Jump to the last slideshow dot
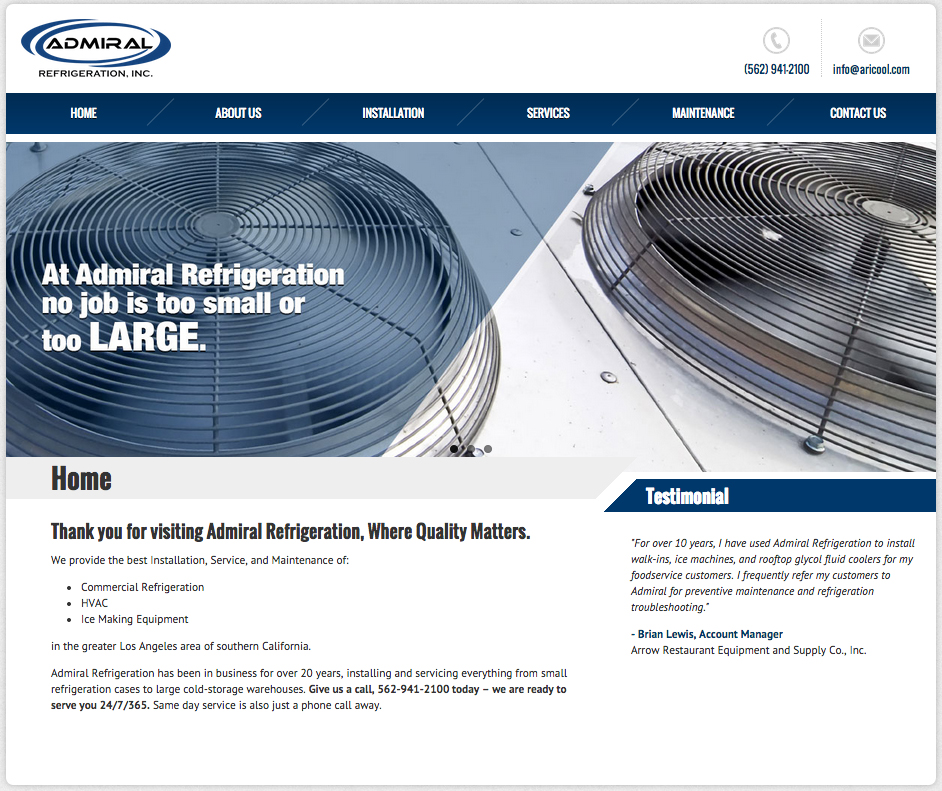The height and width of the screenshot is (791, 942). [488, 449]
